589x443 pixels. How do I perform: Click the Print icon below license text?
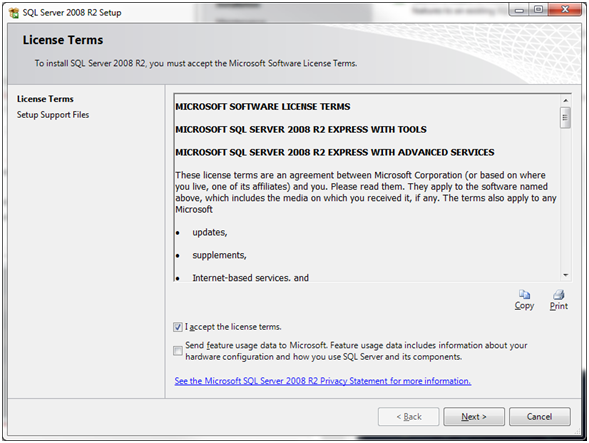click(x=559, y=294)
